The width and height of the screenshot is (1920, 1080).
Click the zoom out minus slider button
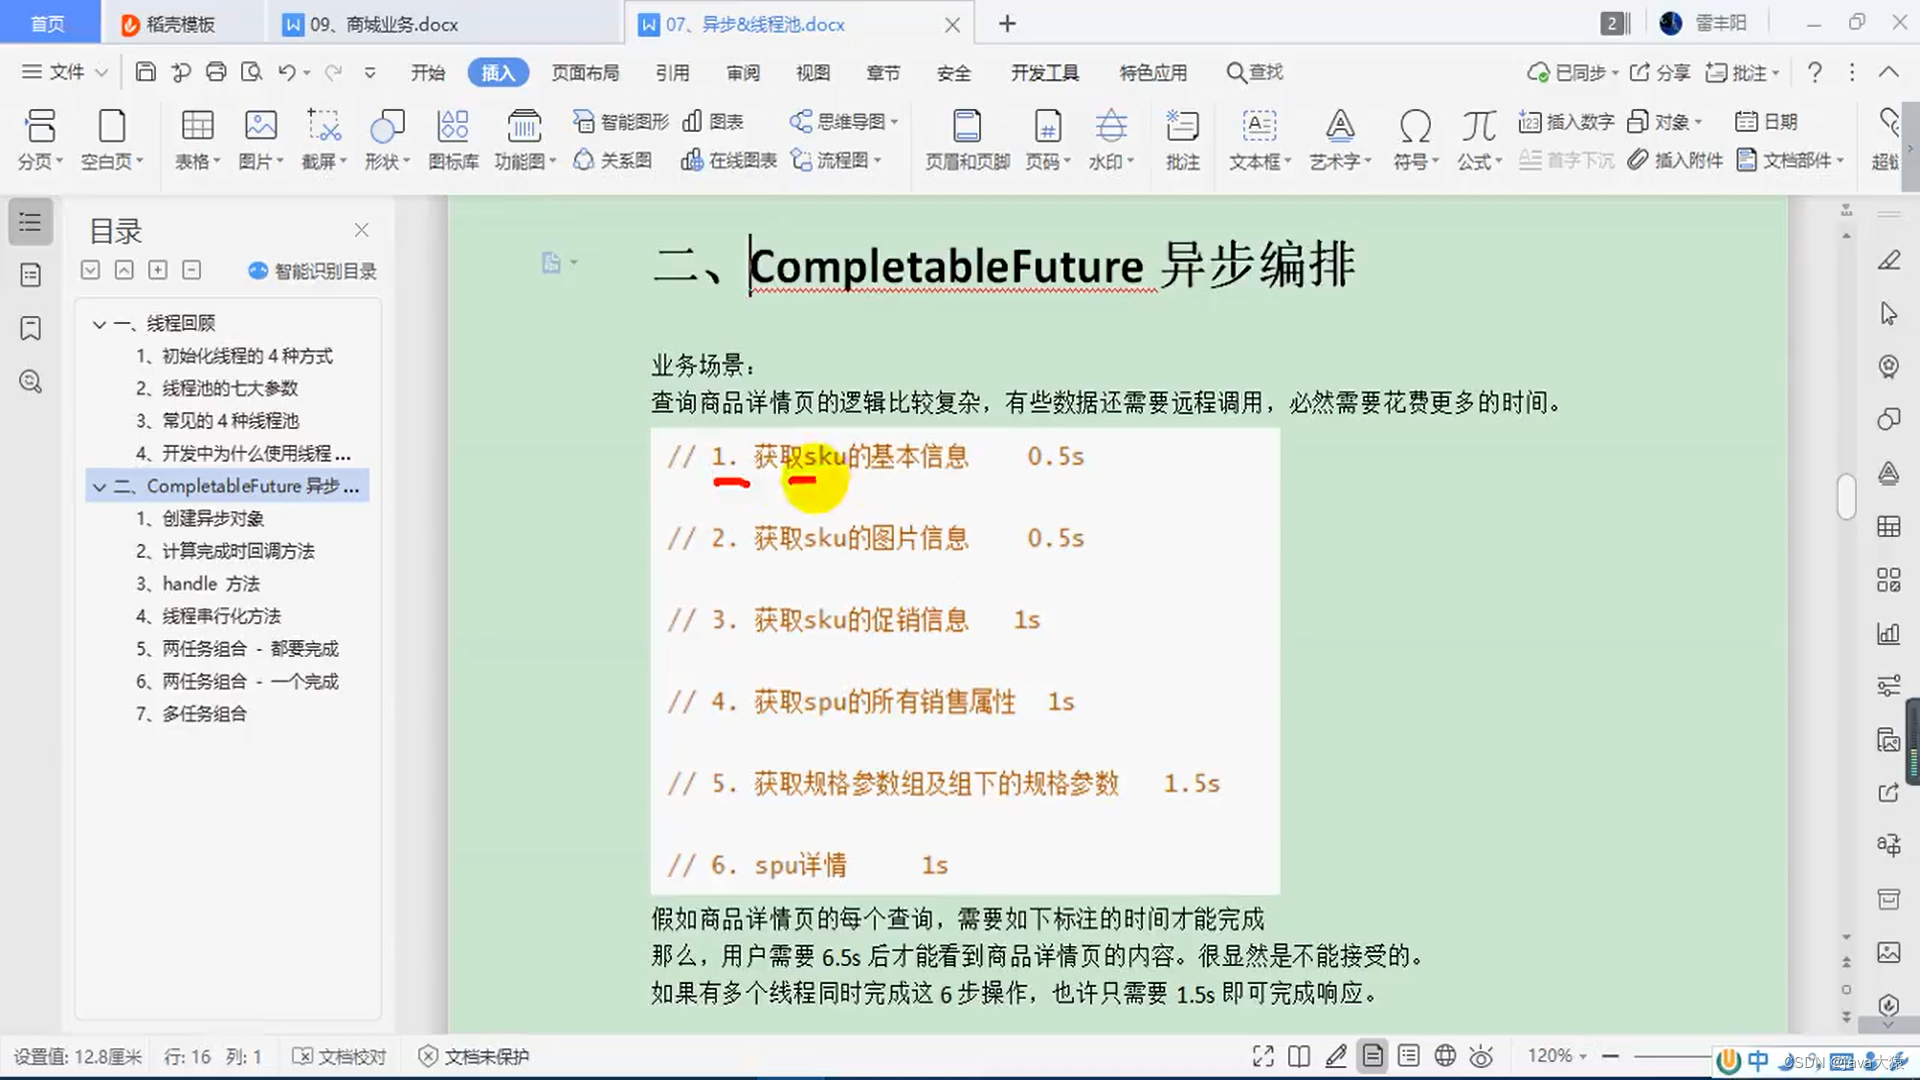pyautogui.click(x=1610, y=1056)
